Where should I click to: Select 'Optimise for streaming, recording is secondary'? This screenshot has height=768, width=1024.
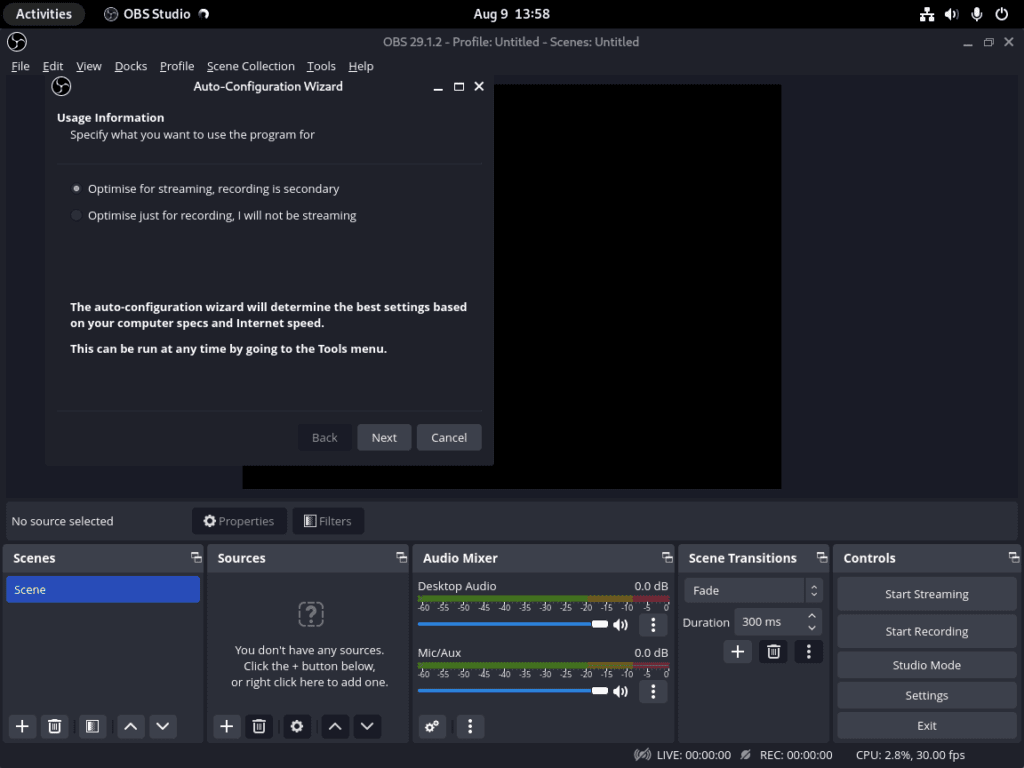tap(76, 188)
